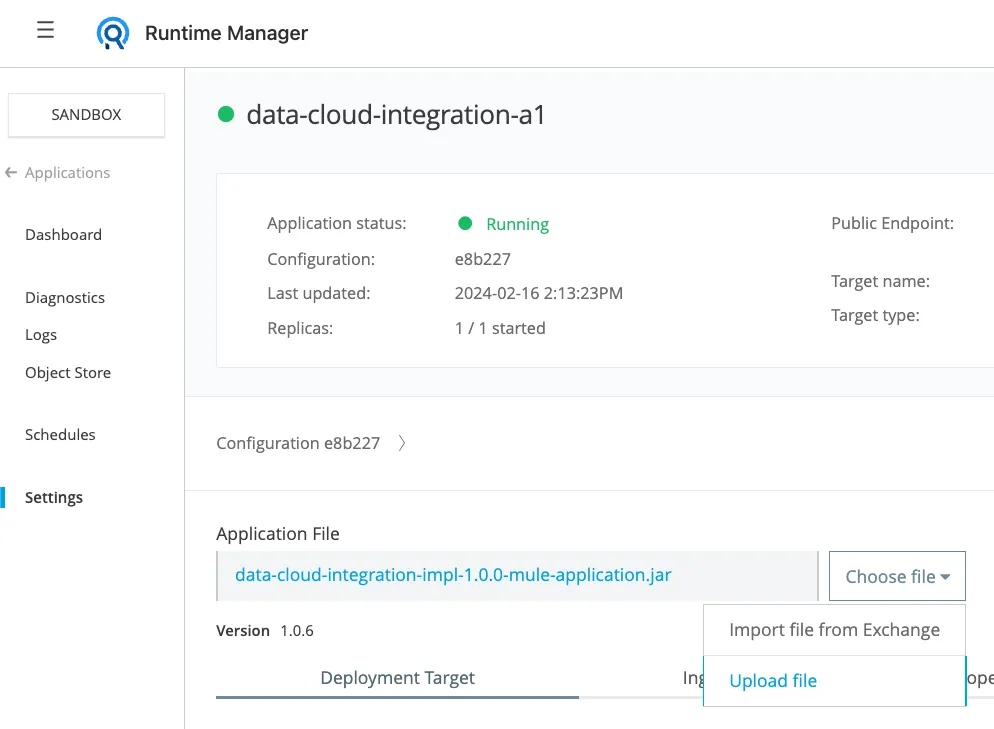Image resolution: width=994 pixels, height=729 pixels.
Task: Click the last updated timestamp 2024-02-16 2:13:23PM
Action: (539, 294)
